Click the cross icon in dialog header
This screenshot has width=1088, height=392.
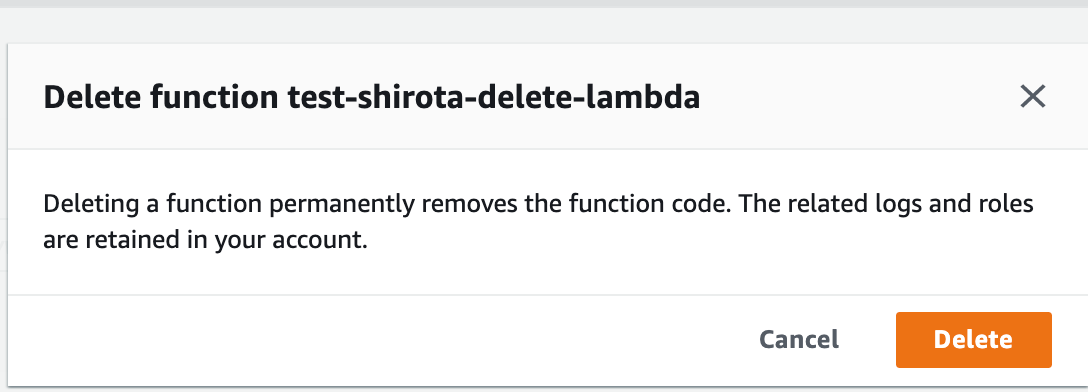tap(1032, 97)
